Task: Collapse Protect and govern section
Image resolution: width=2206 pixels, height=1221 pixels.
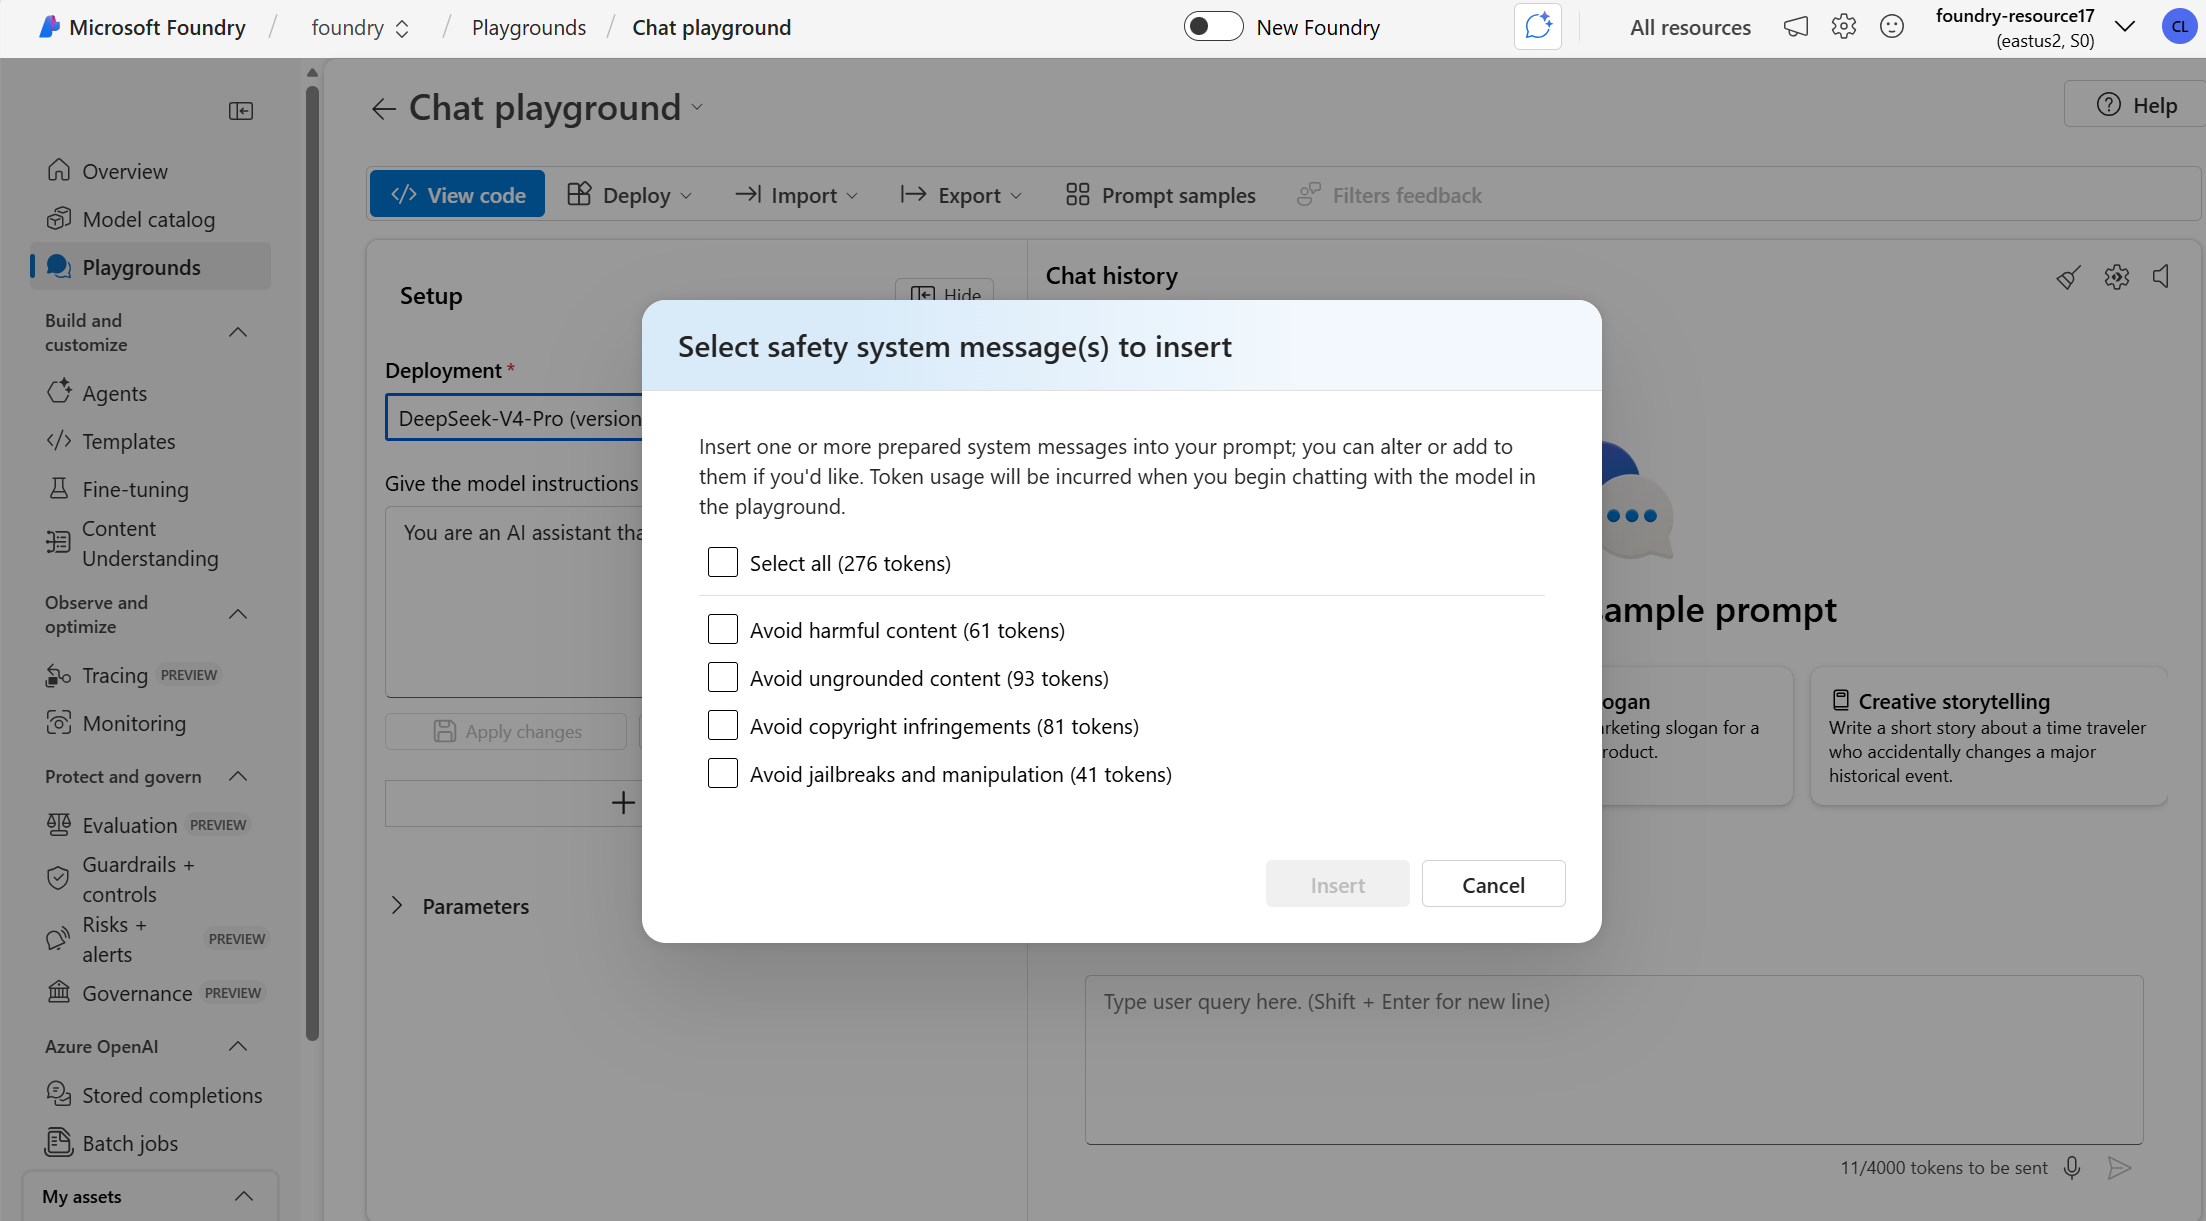Action: click(238, 776)
